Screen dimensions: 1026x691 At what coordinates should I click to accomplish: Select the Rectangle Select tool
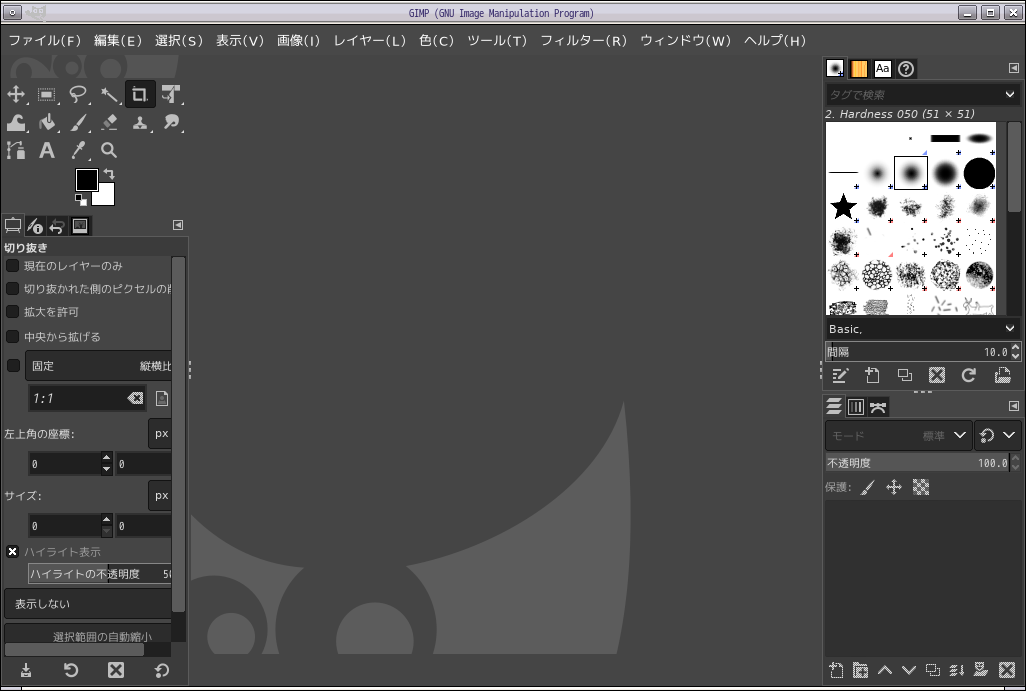pos(46,94)
